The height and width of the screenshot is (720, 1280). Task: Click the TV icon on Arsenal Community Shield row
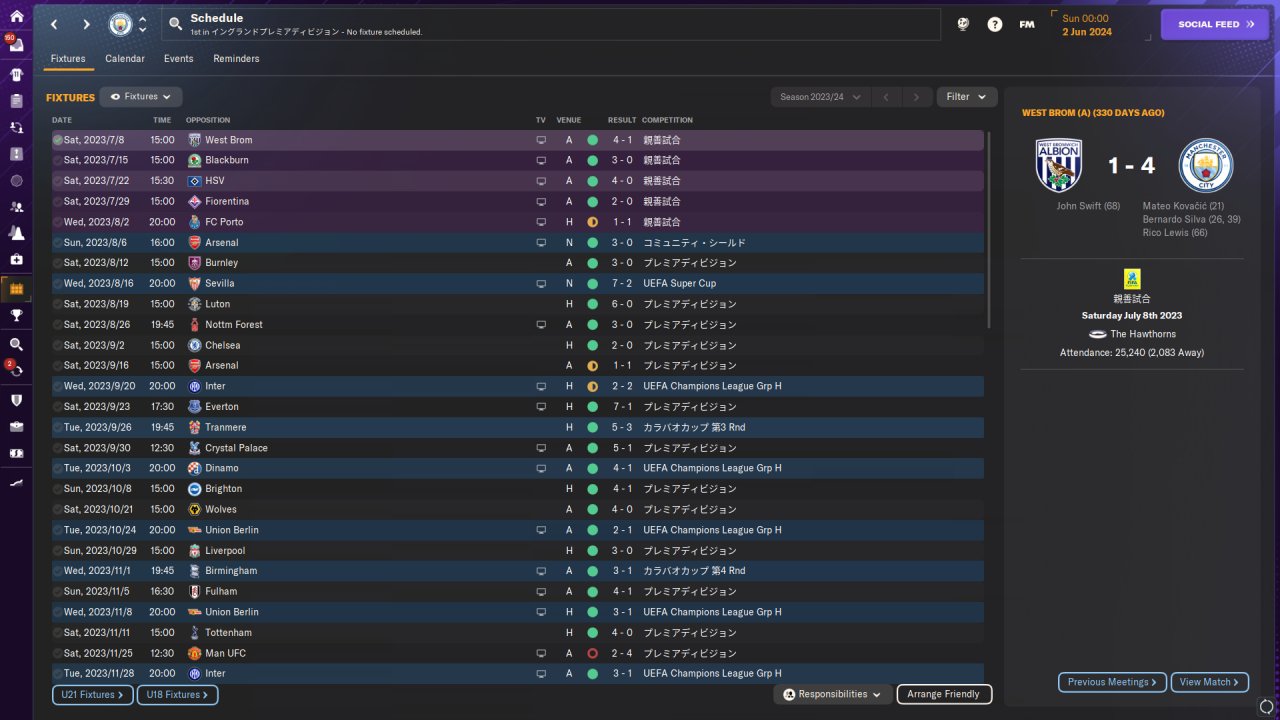click(541, 243)
